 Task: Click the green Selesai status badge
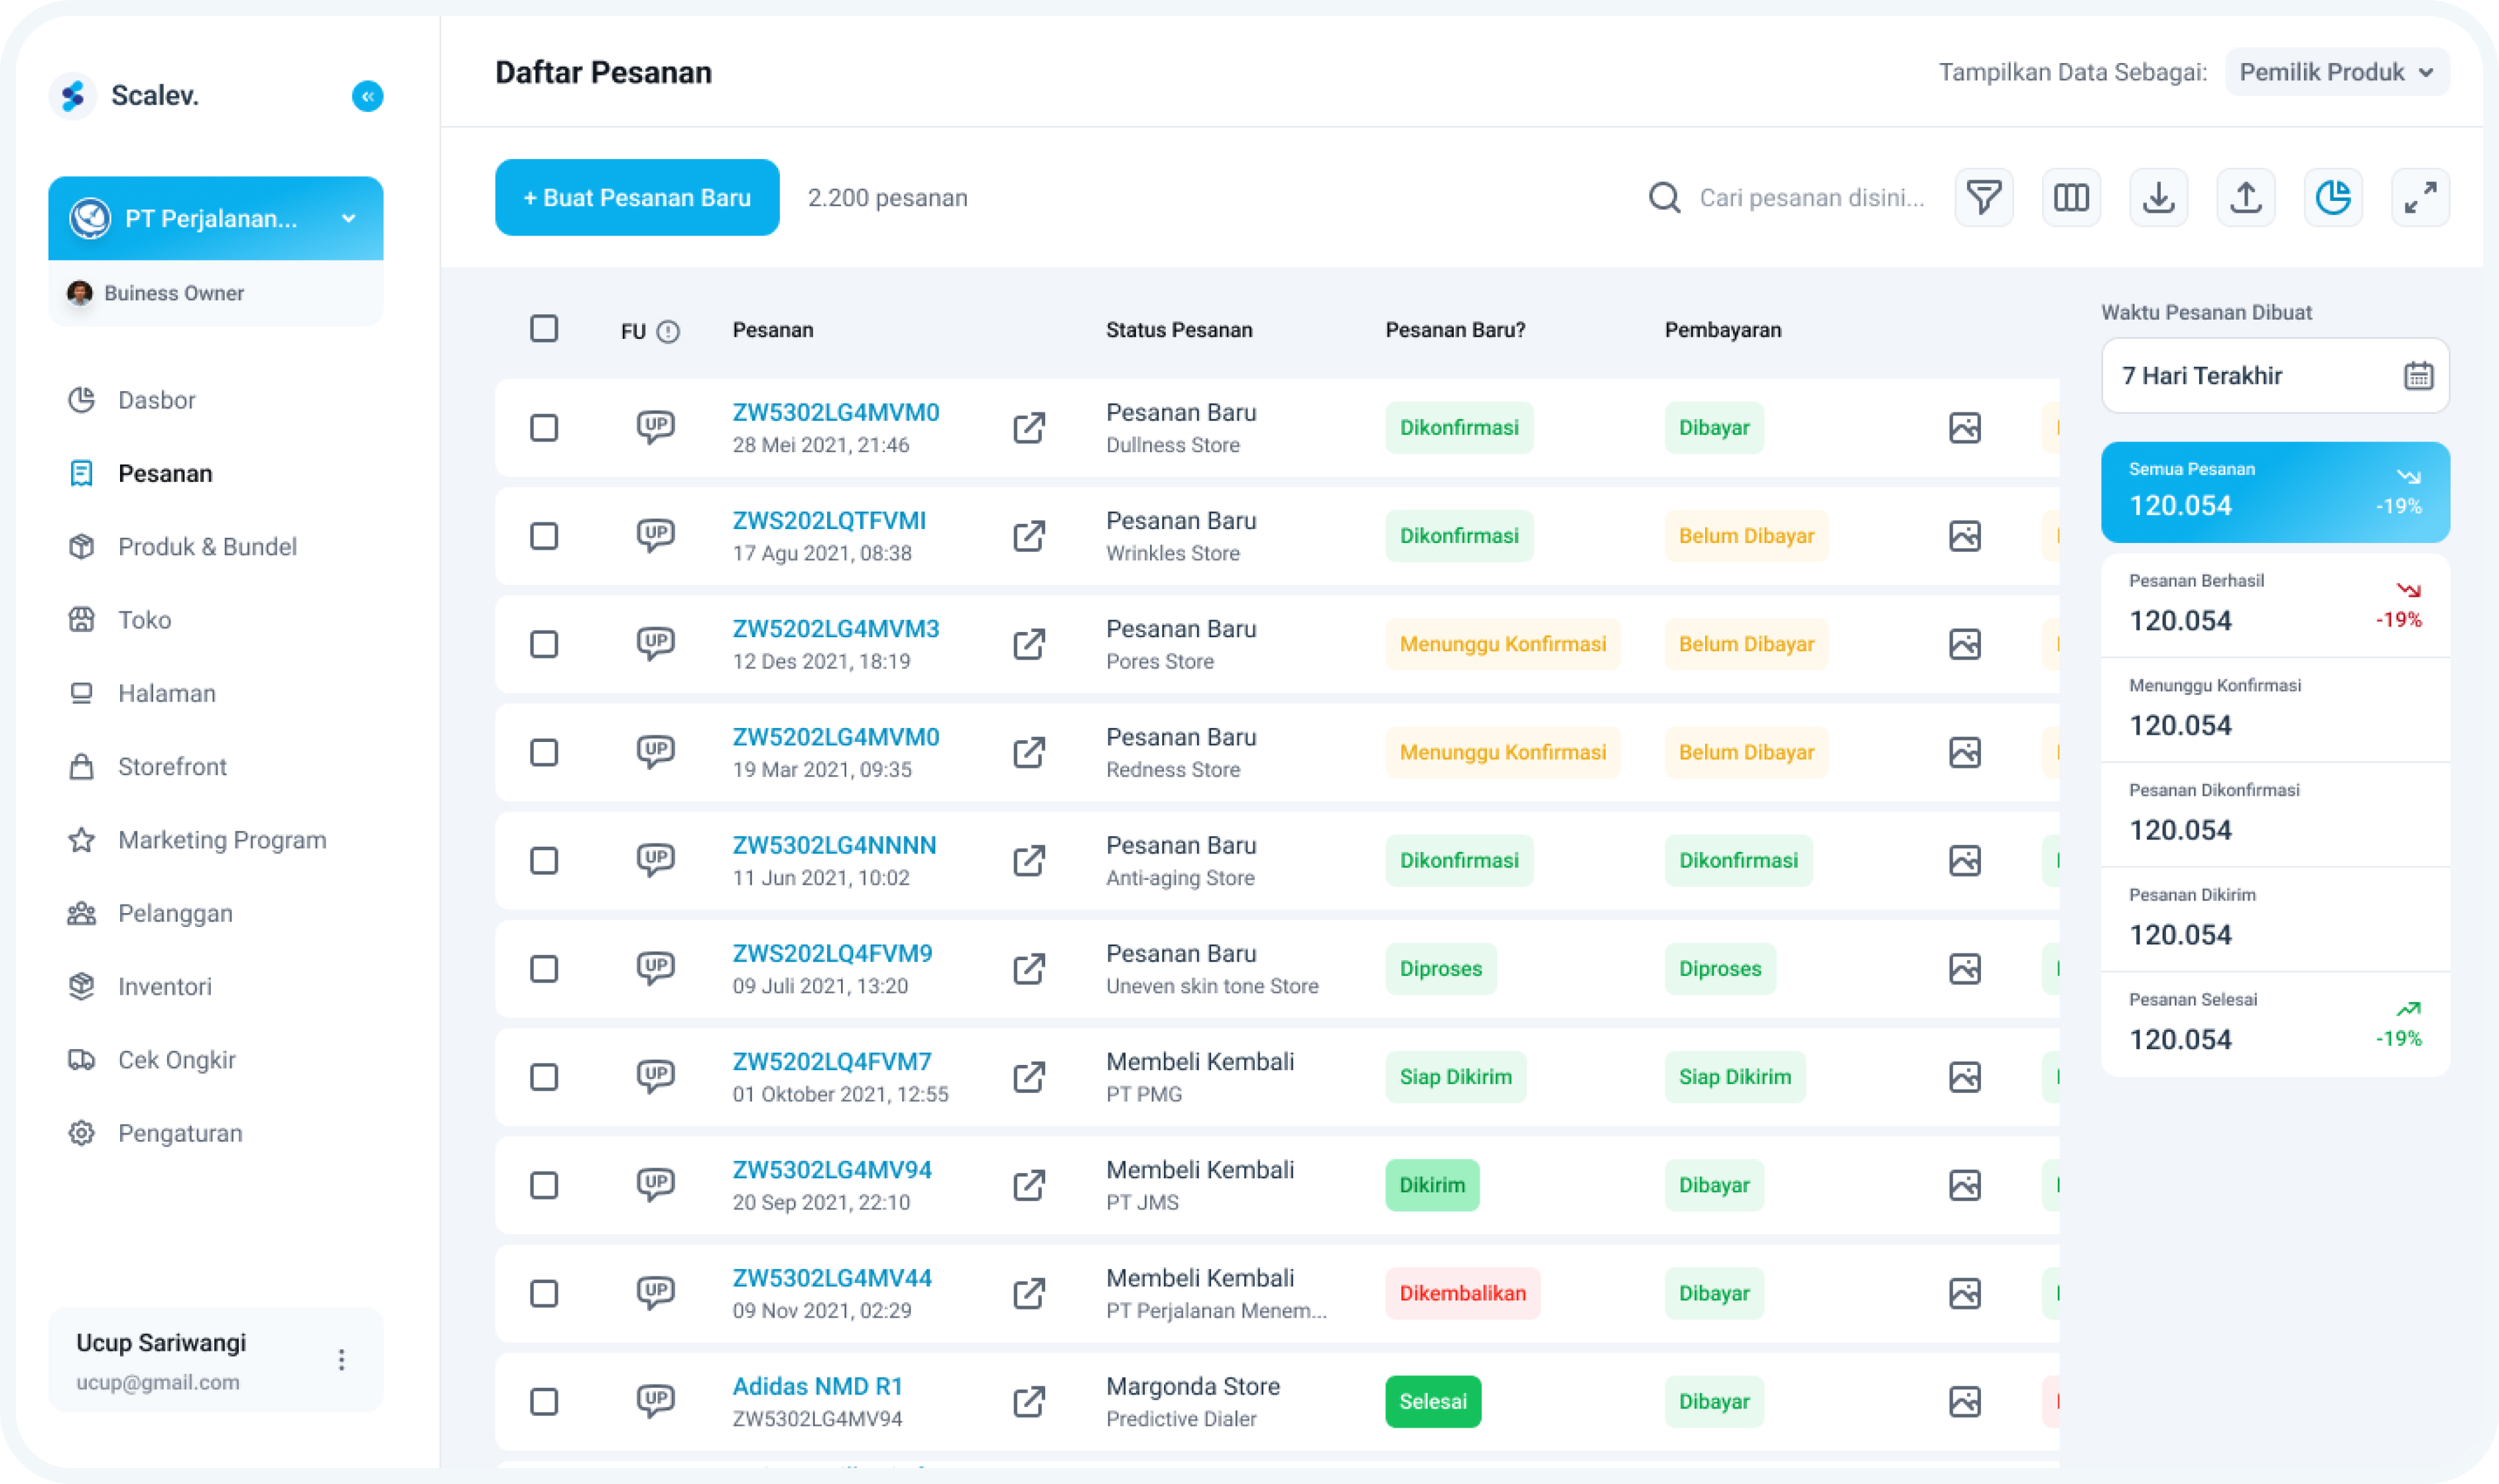coord(1432,1401)
